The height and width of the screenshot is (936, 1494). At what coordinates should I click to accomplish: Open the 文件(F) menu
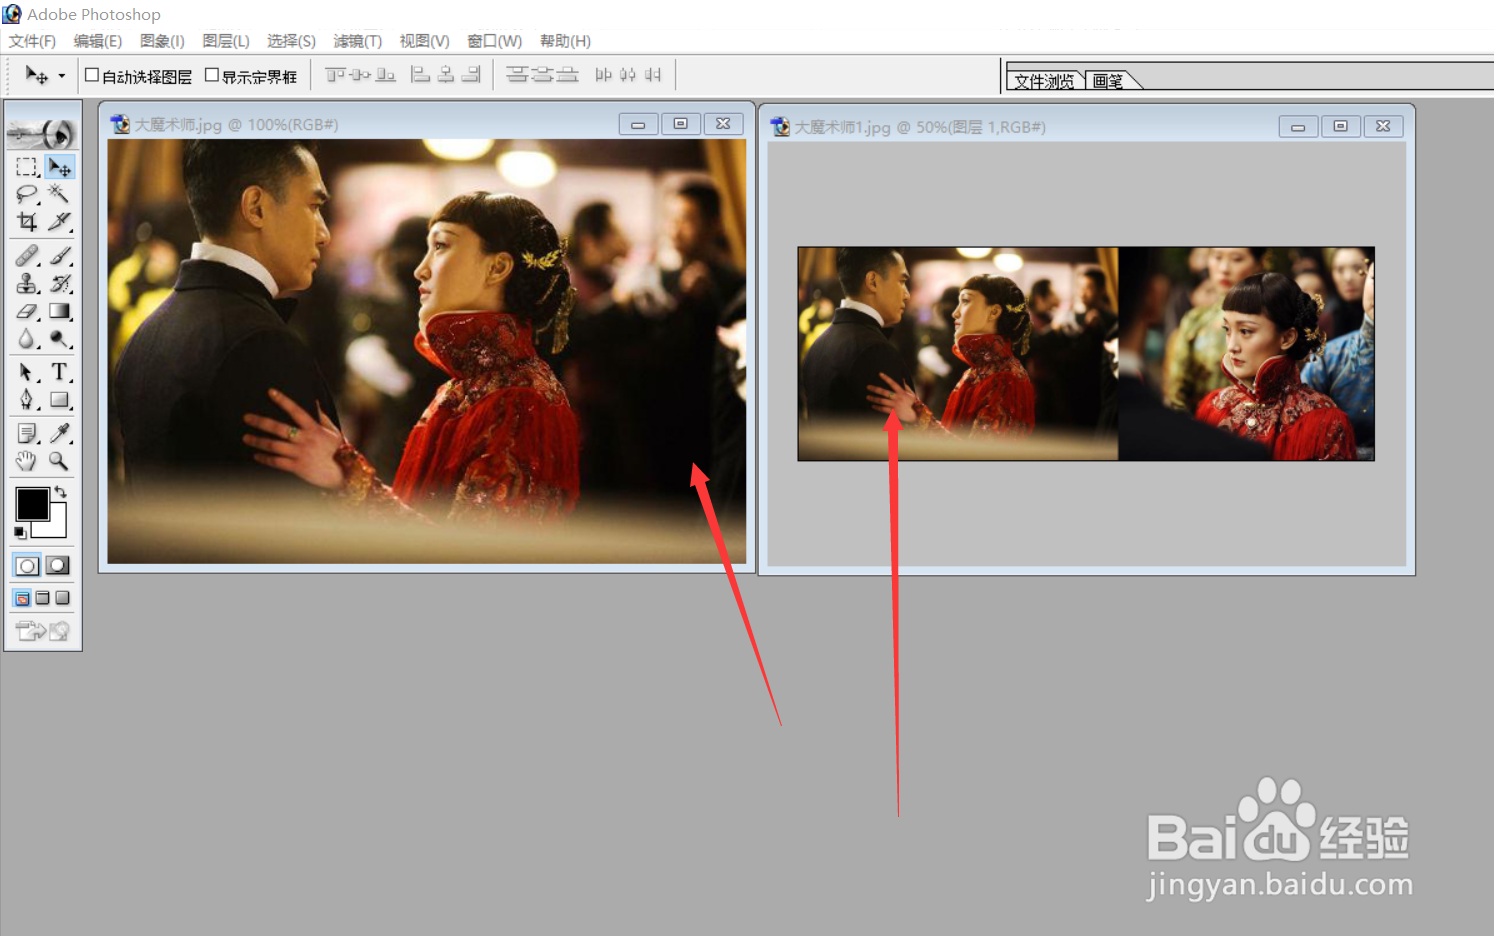click(x=32, y=41)
